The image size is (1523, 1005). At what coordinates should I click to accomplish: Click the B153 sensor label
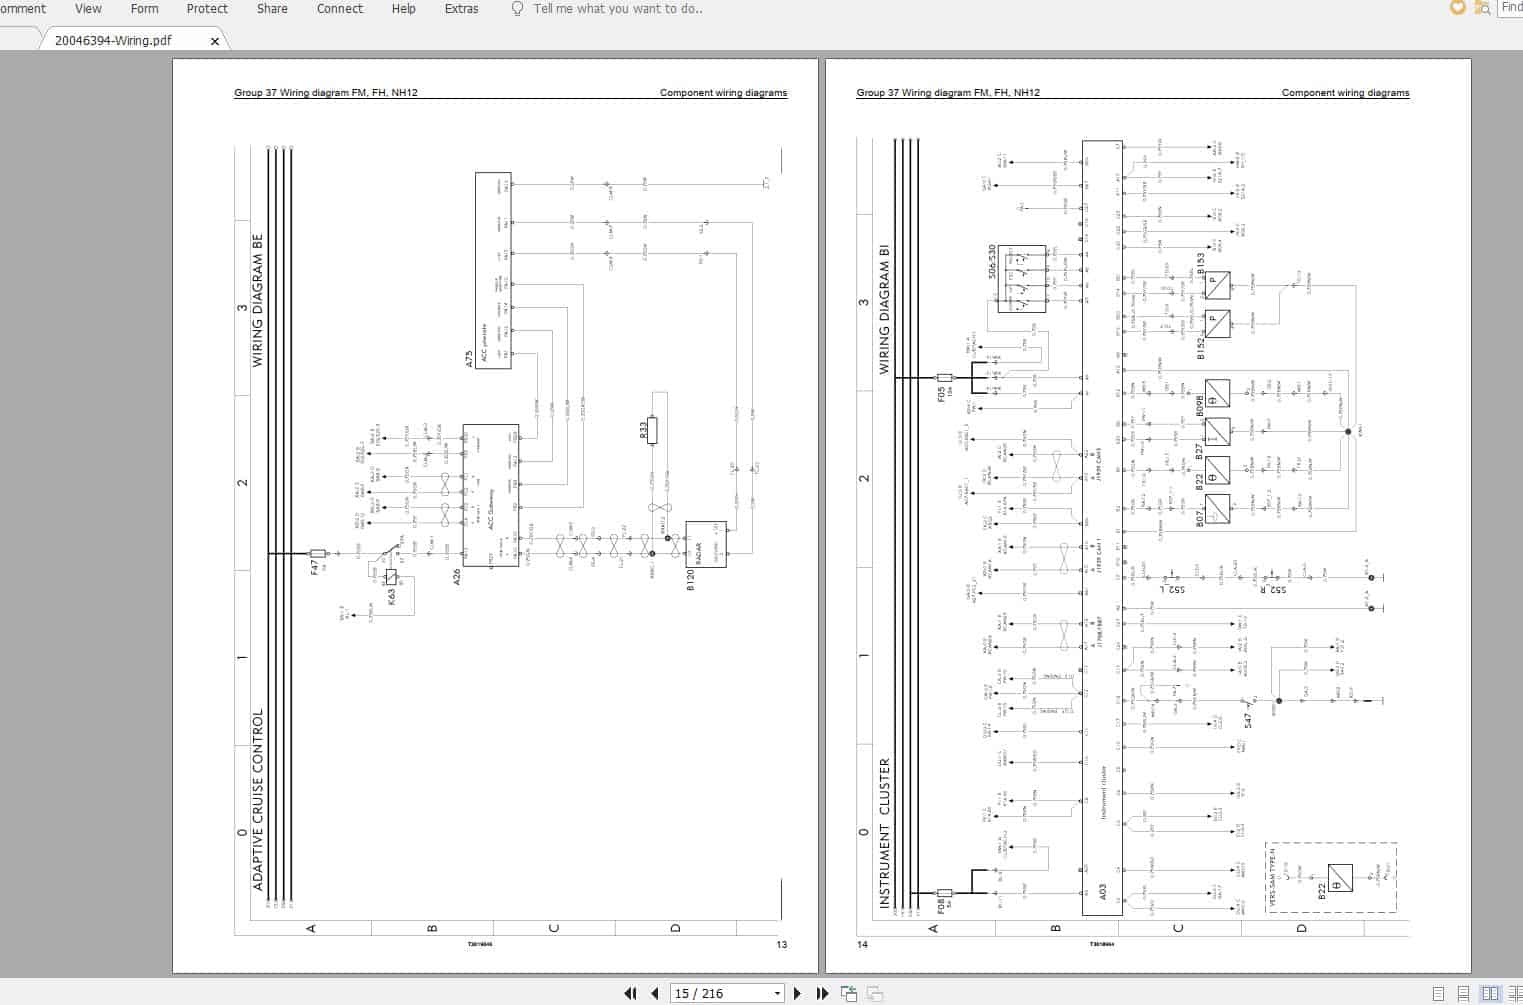tap(1201, 264)
